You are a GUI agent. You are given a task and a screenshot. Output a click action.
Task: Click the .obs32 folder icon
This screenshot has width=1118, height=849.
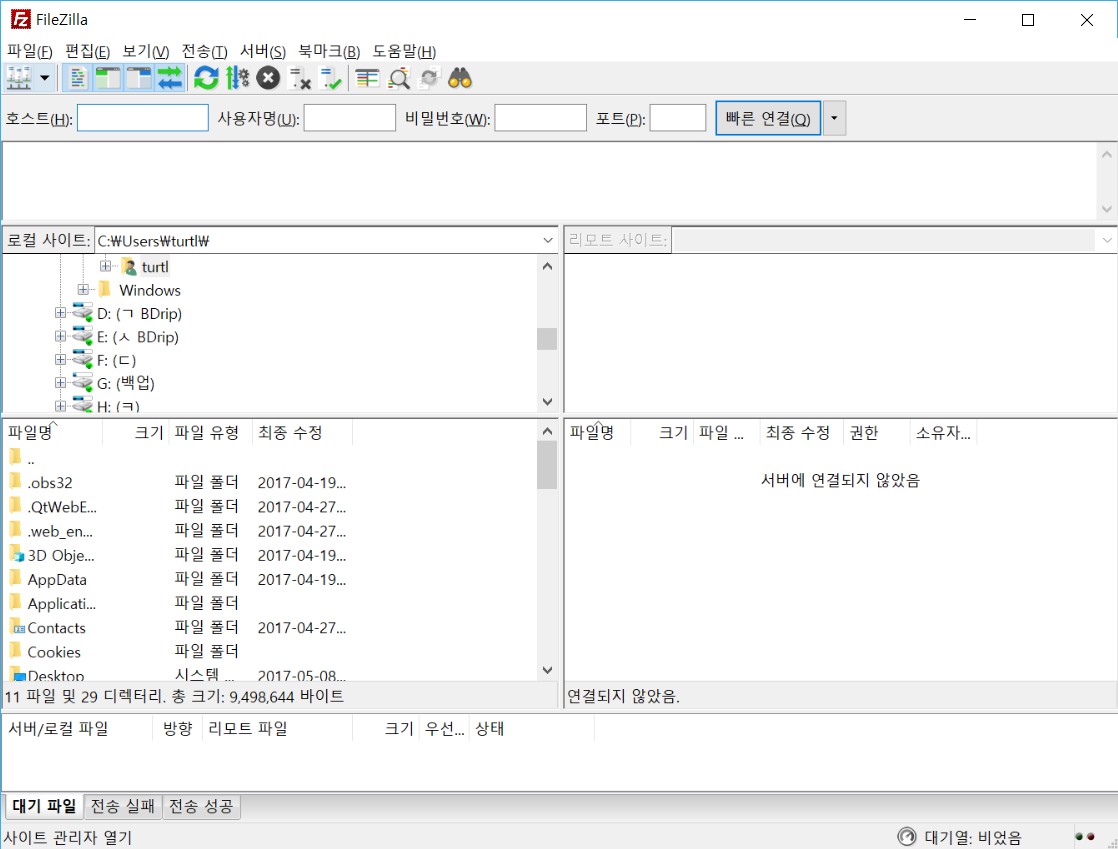15,482
